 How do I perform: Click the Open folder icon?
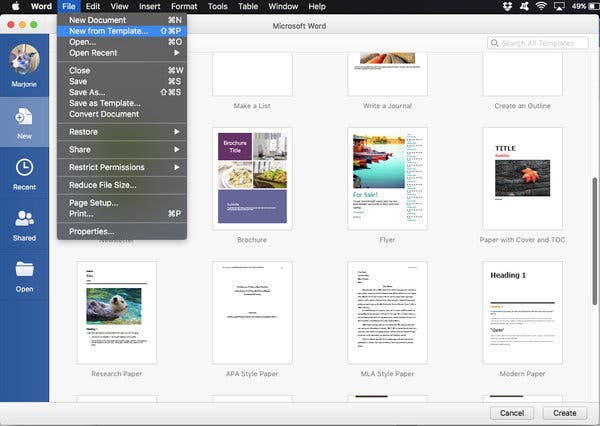[24, 269]
